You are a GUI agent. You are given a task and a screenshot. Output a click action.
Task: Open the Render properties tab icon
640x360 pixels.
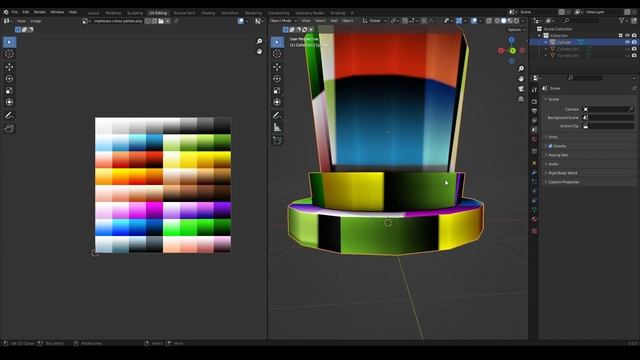coord(534,101)
